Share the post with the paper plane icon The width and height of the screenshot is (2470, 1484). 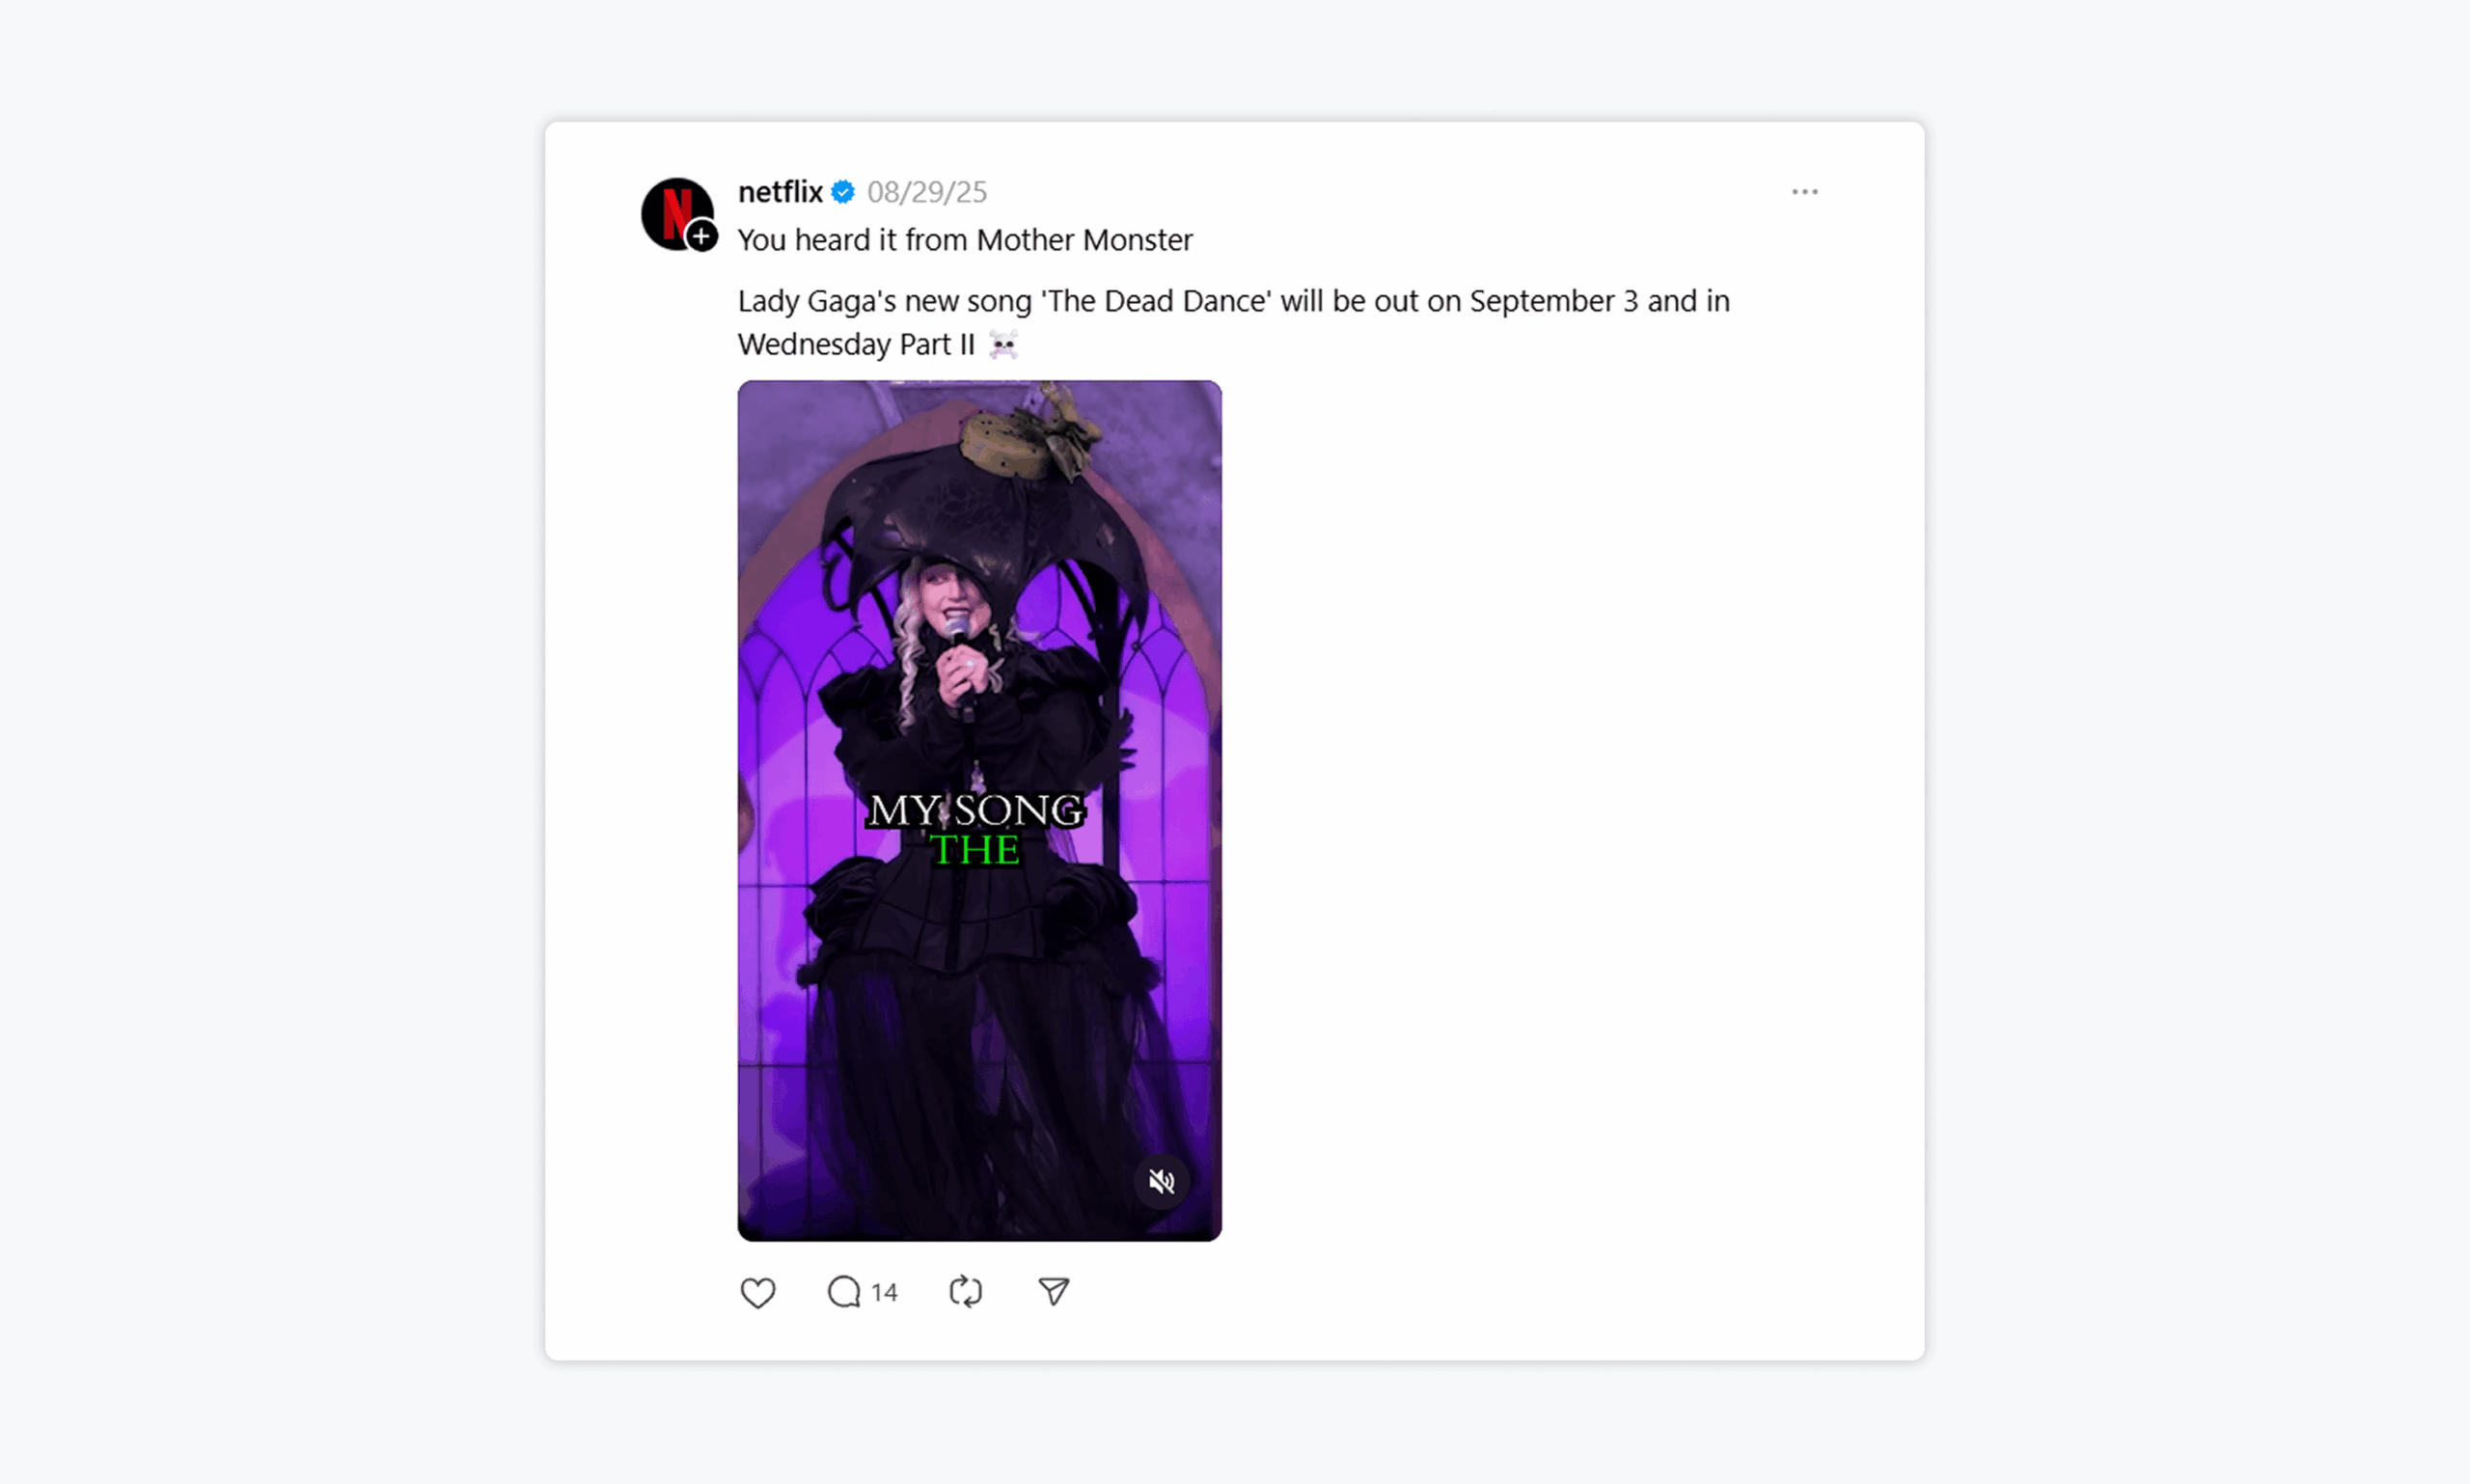click(x=1053, y=1292)
